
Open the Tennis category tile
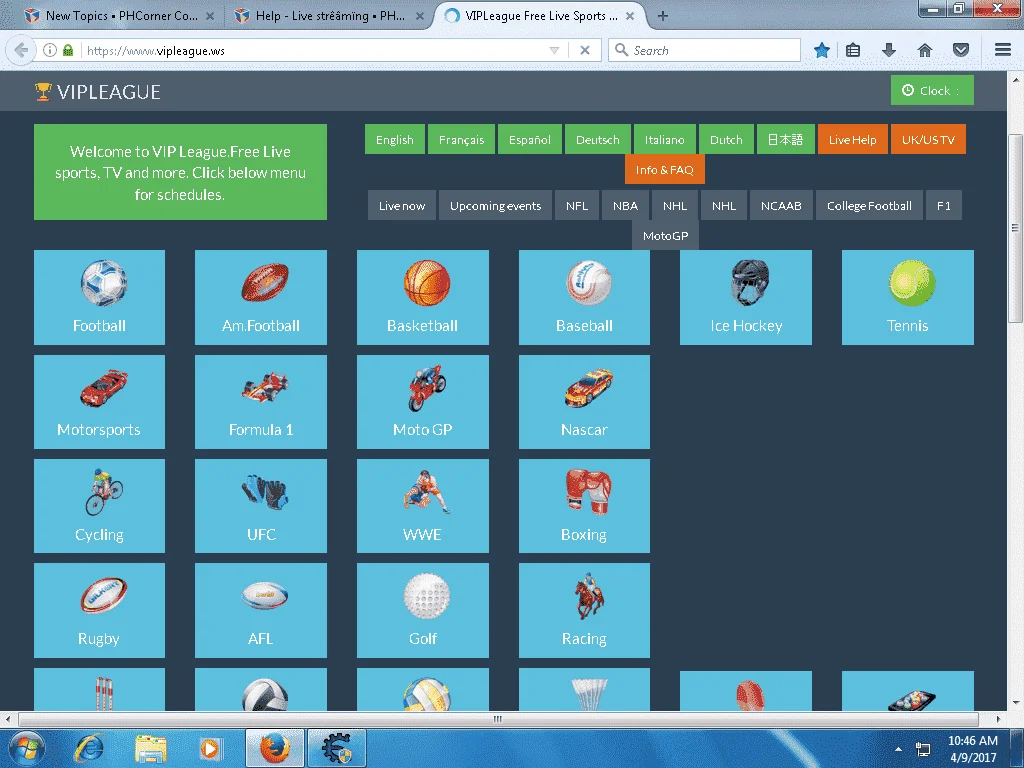point(908,297)
